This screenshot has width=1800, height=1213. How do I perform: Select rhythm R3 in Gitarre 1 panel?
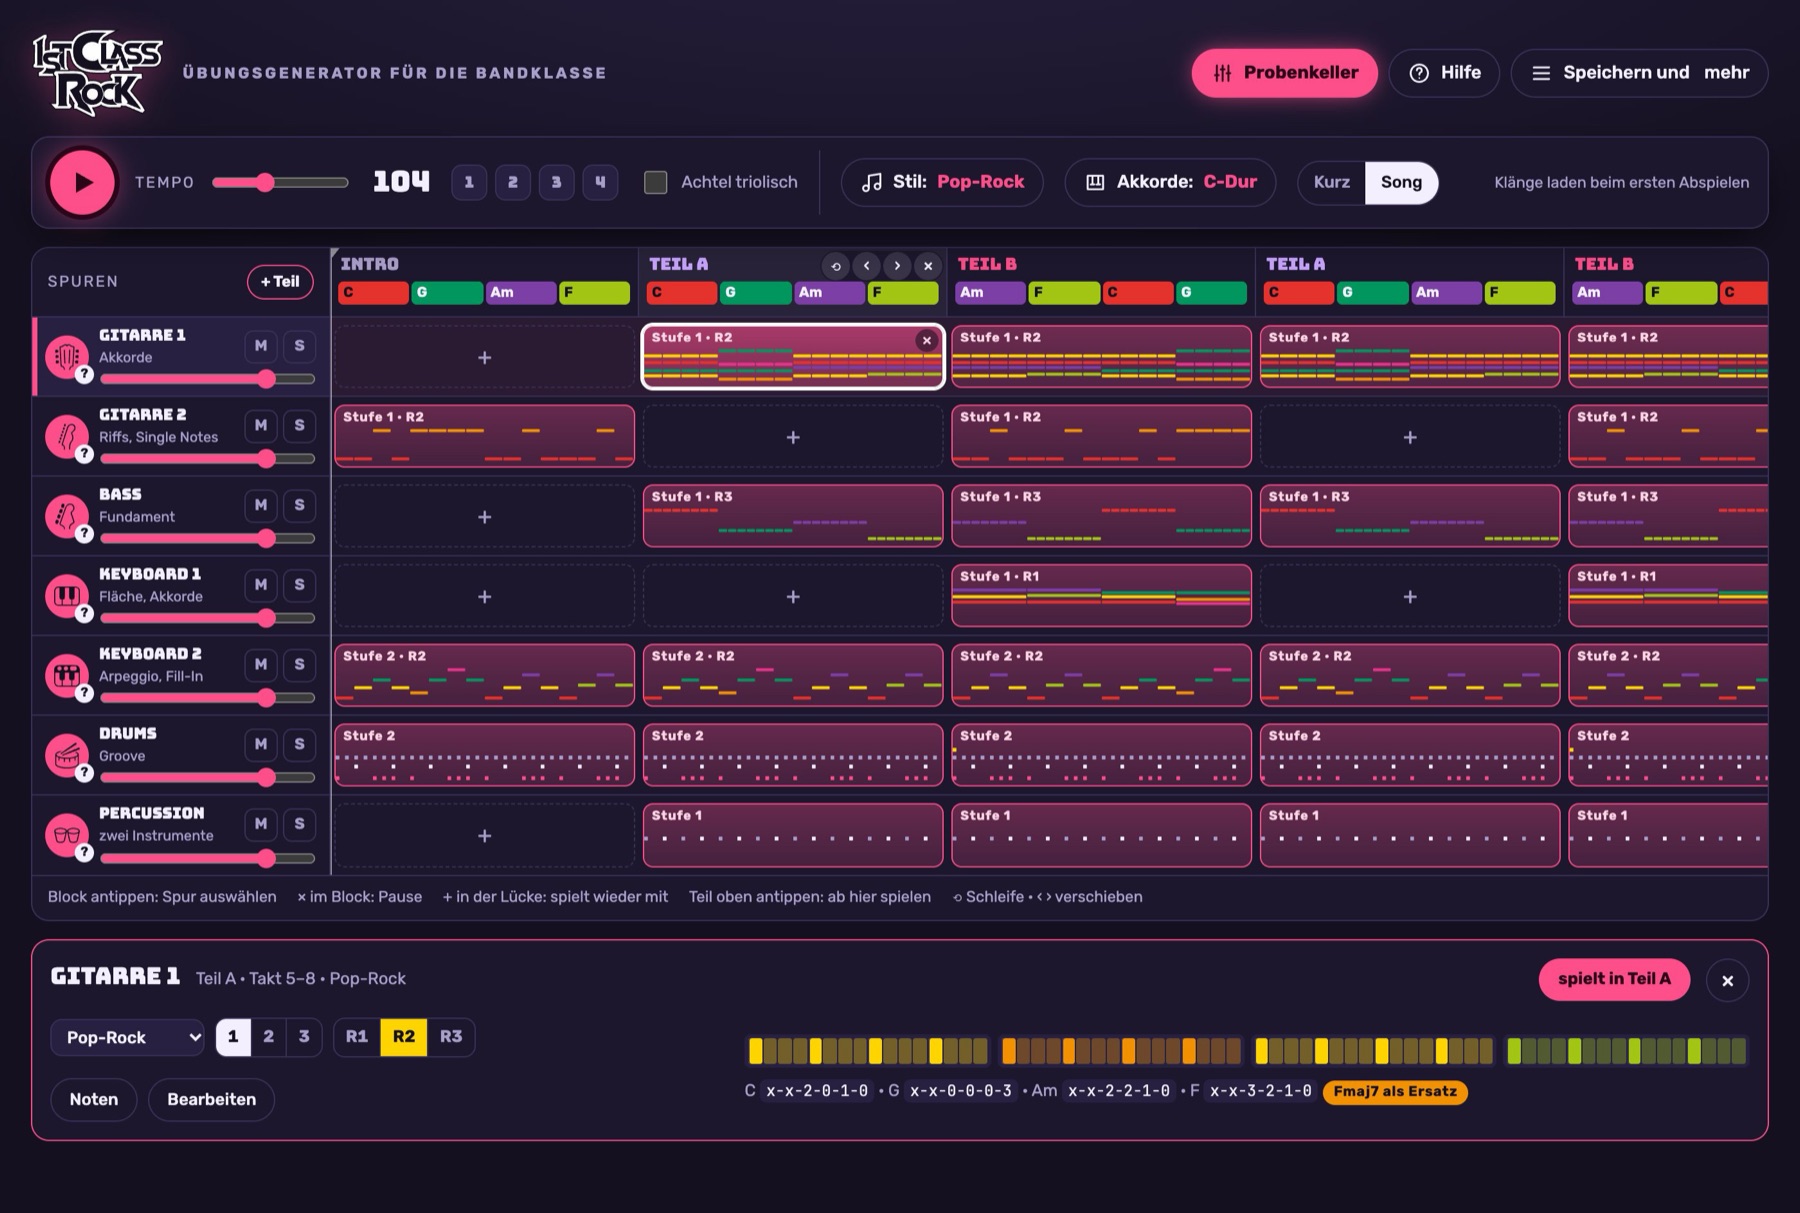[451, 1037]
